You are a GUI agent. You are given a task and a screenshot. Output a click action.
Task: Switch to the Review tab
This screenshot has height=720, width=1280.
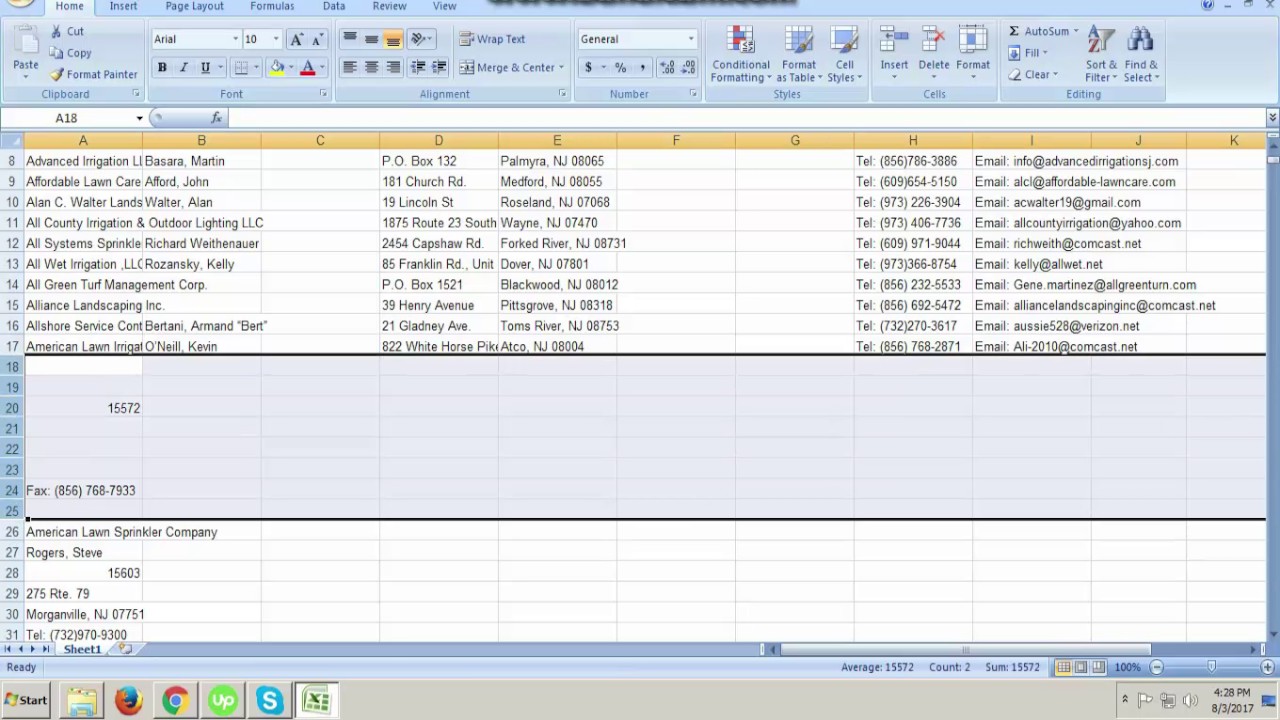[x=389, y=6]
